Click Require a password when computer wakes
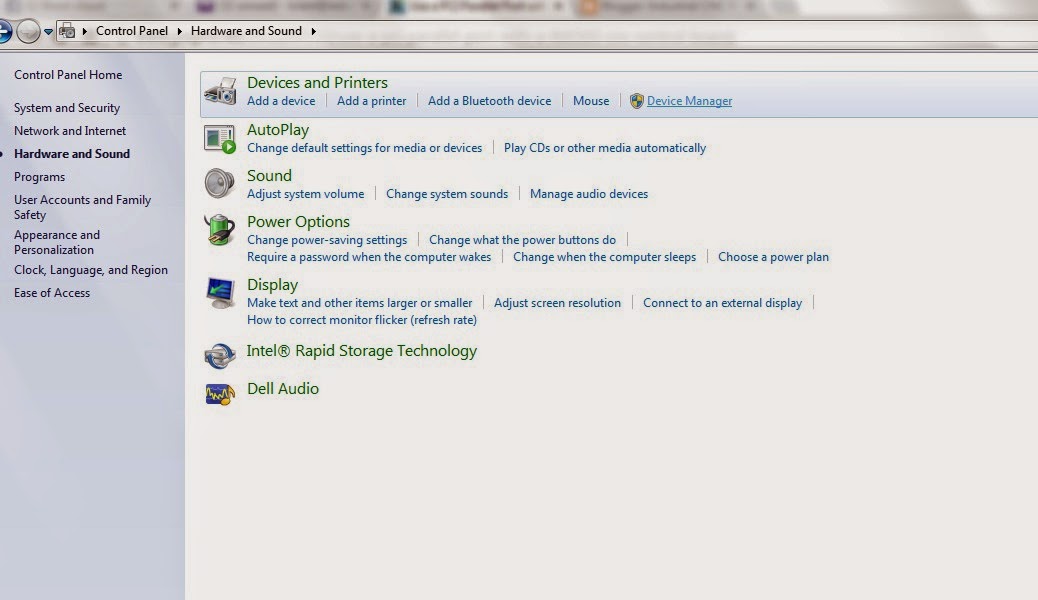Viewport: 1038px width, 600px height. point(369,257)
